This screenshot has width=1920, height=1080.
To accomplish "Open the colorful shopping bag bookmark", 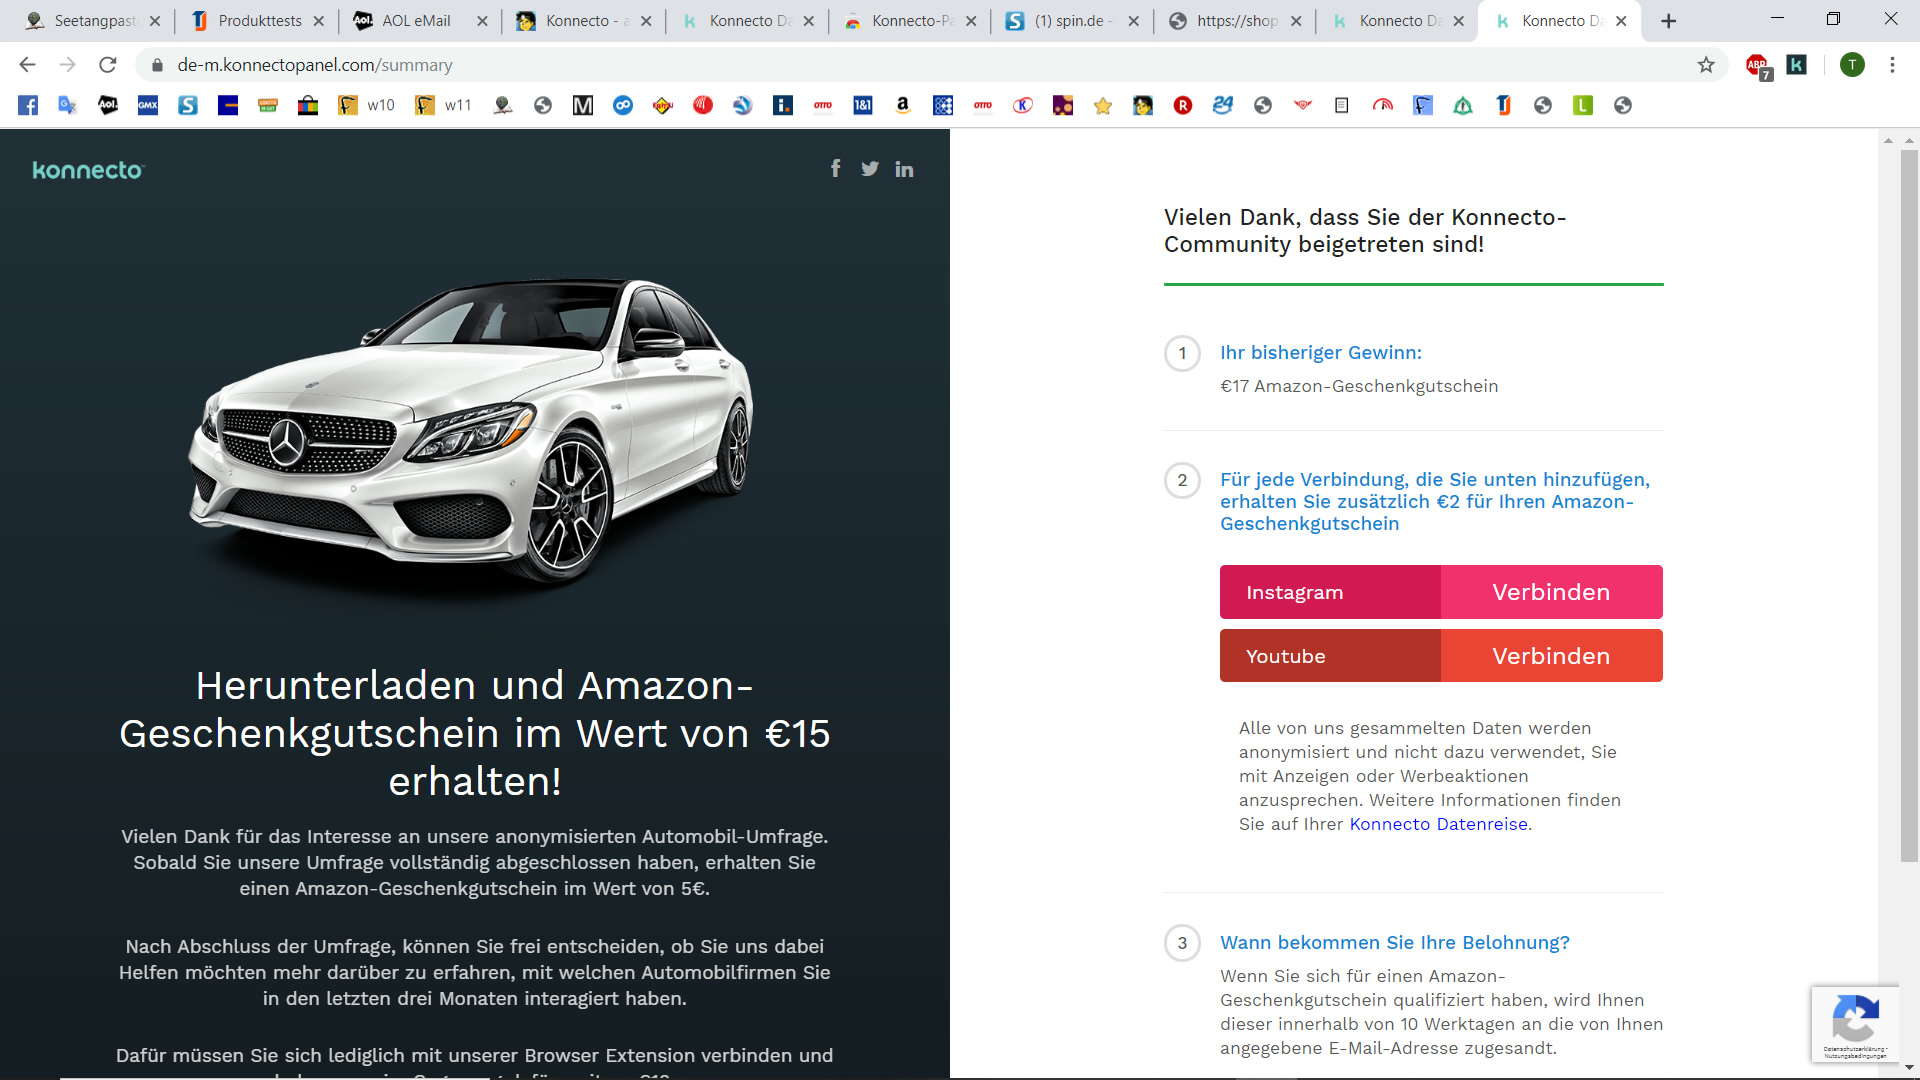I will (308, 105).
